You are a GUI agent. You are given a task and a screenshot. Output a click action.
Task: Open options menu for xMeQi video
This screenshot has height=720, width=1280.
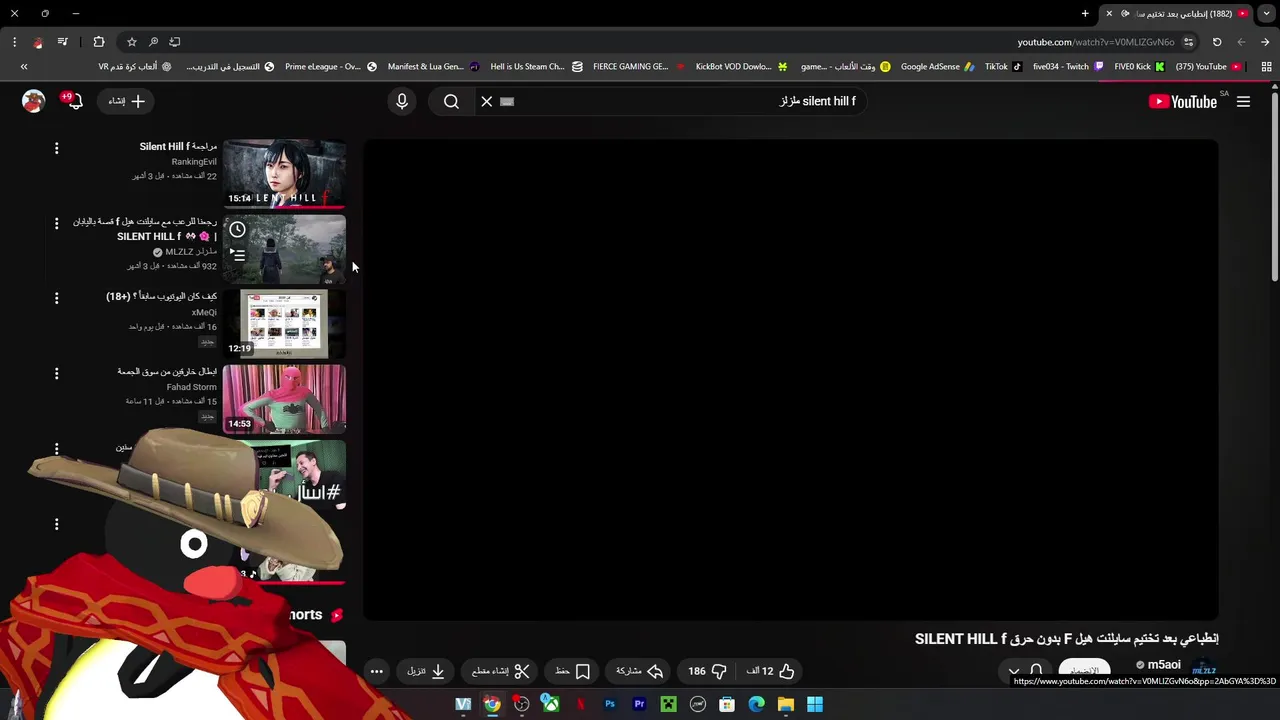(x=56, y=298)
